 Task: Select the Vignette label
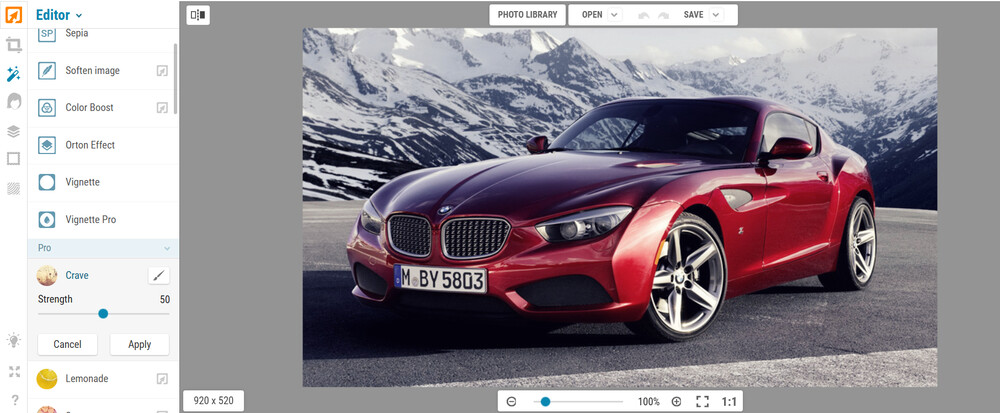(x=82, y=182)
